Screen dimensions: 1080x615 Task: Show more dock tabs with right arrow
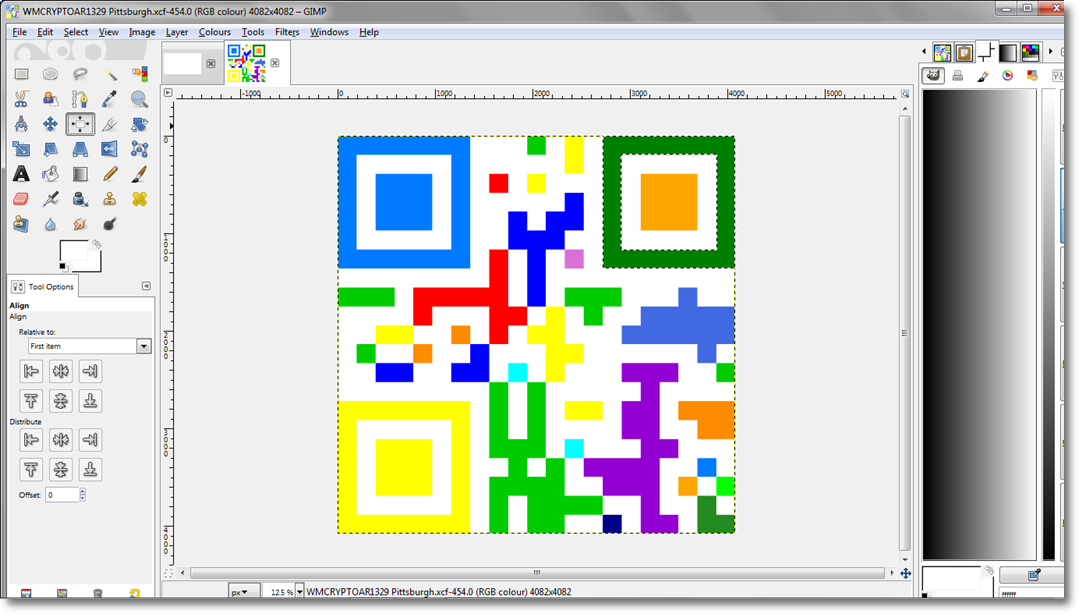click(1050, 52)
